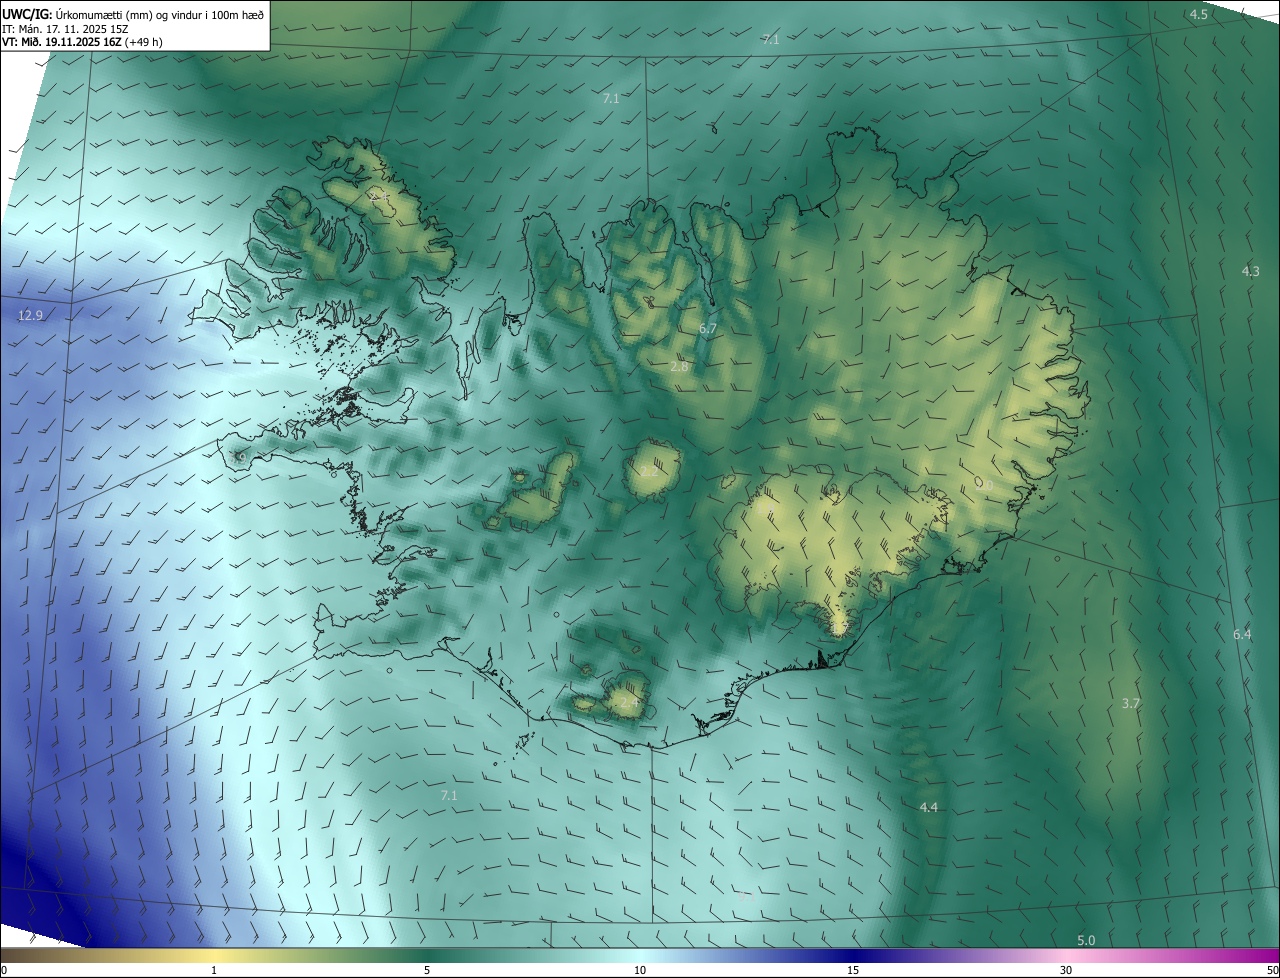Click the 0 tick on the color scale
The image size is (1280, 978).
coord(4,971)
